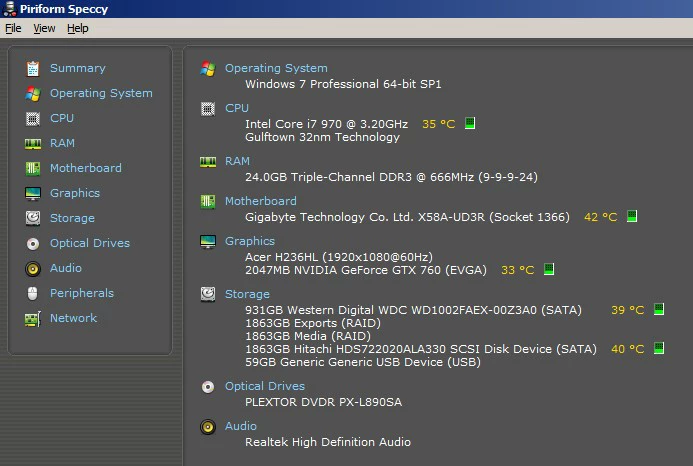
Task: Select the Gigabyte X58A-UD3R motherboard text
Action: (407, 217)
